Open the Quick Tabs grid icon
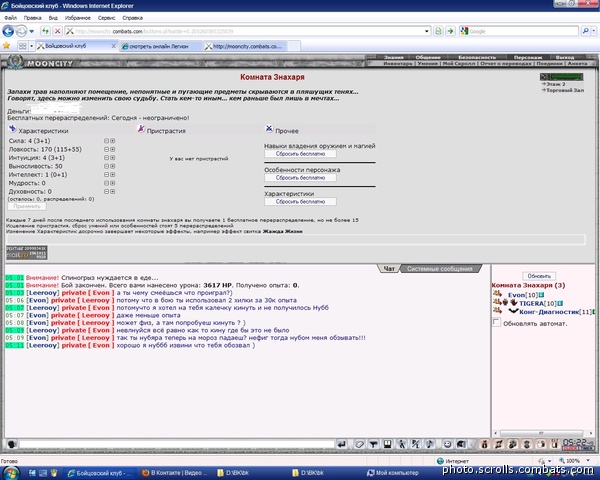Screen dimensions: 600x480 pyautogui.click(x=23, y=46)
